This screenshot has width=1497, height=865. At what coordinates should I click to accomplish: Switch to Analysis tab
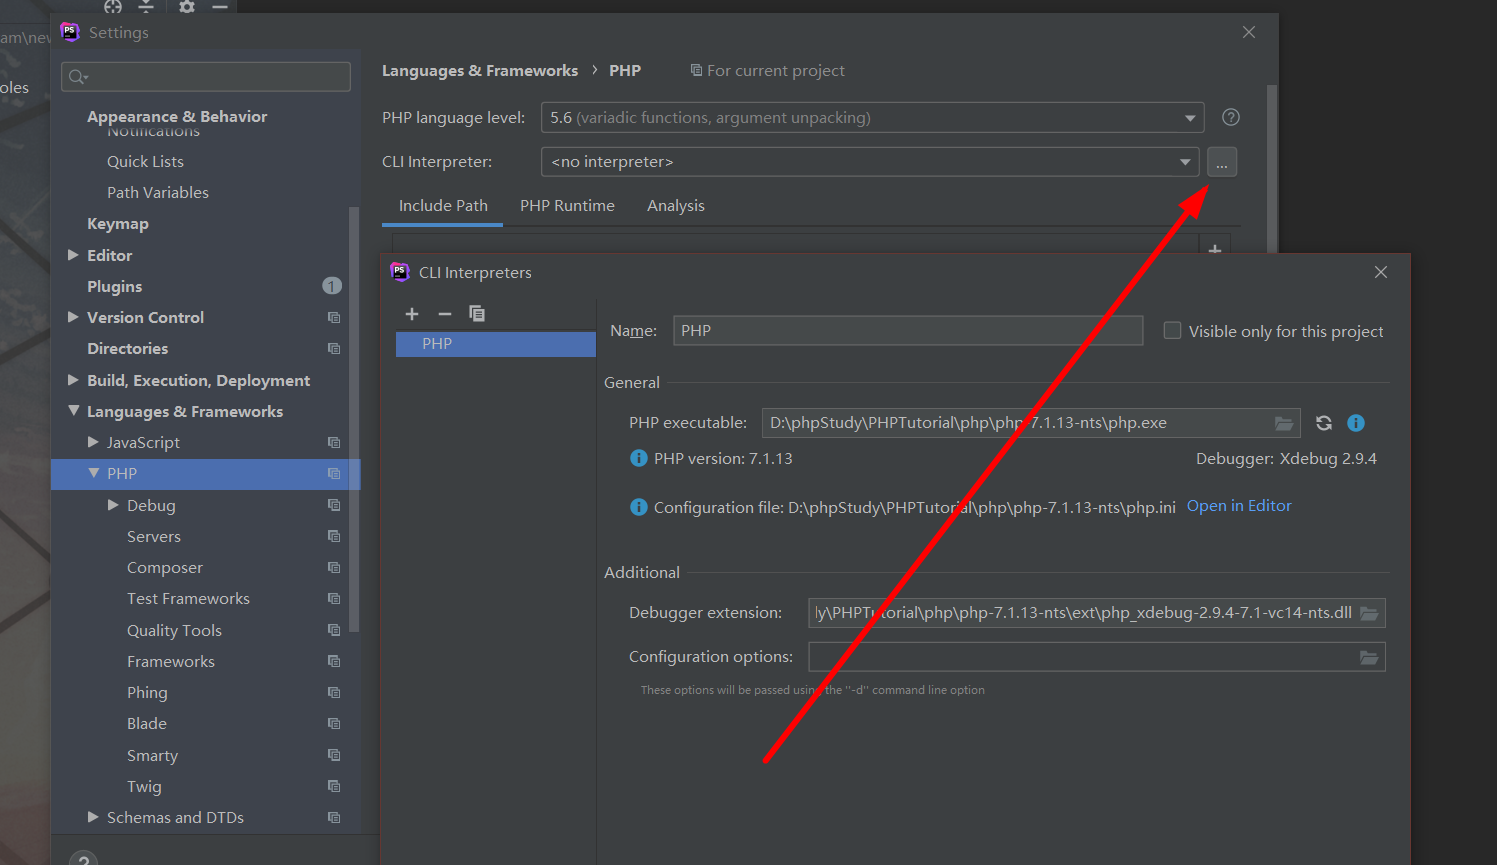[x=676, y=206]
